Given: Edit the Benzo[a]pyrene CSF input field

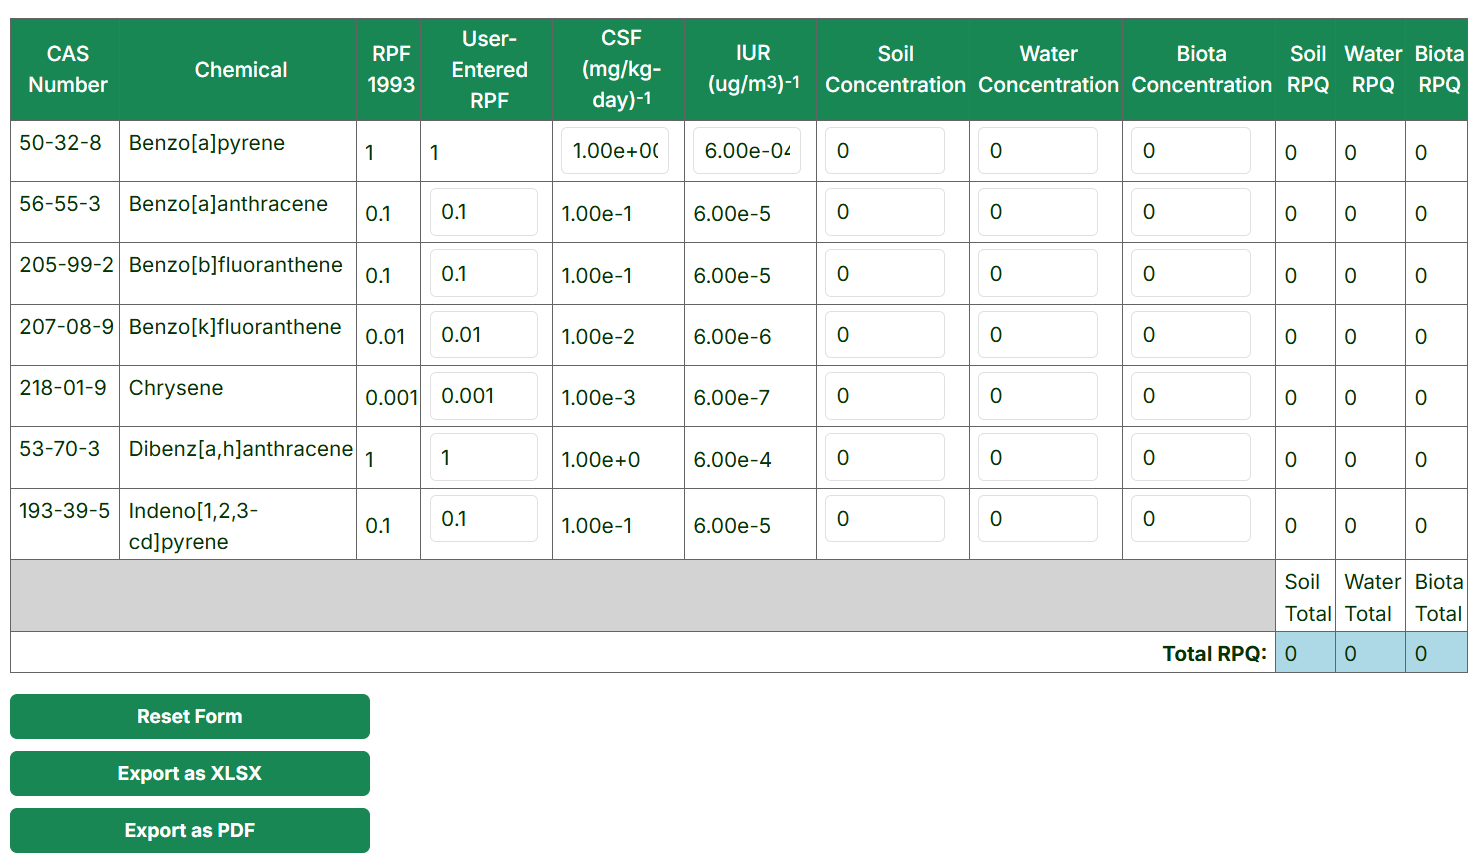Looking at the screenshot, I should point(614,151).
